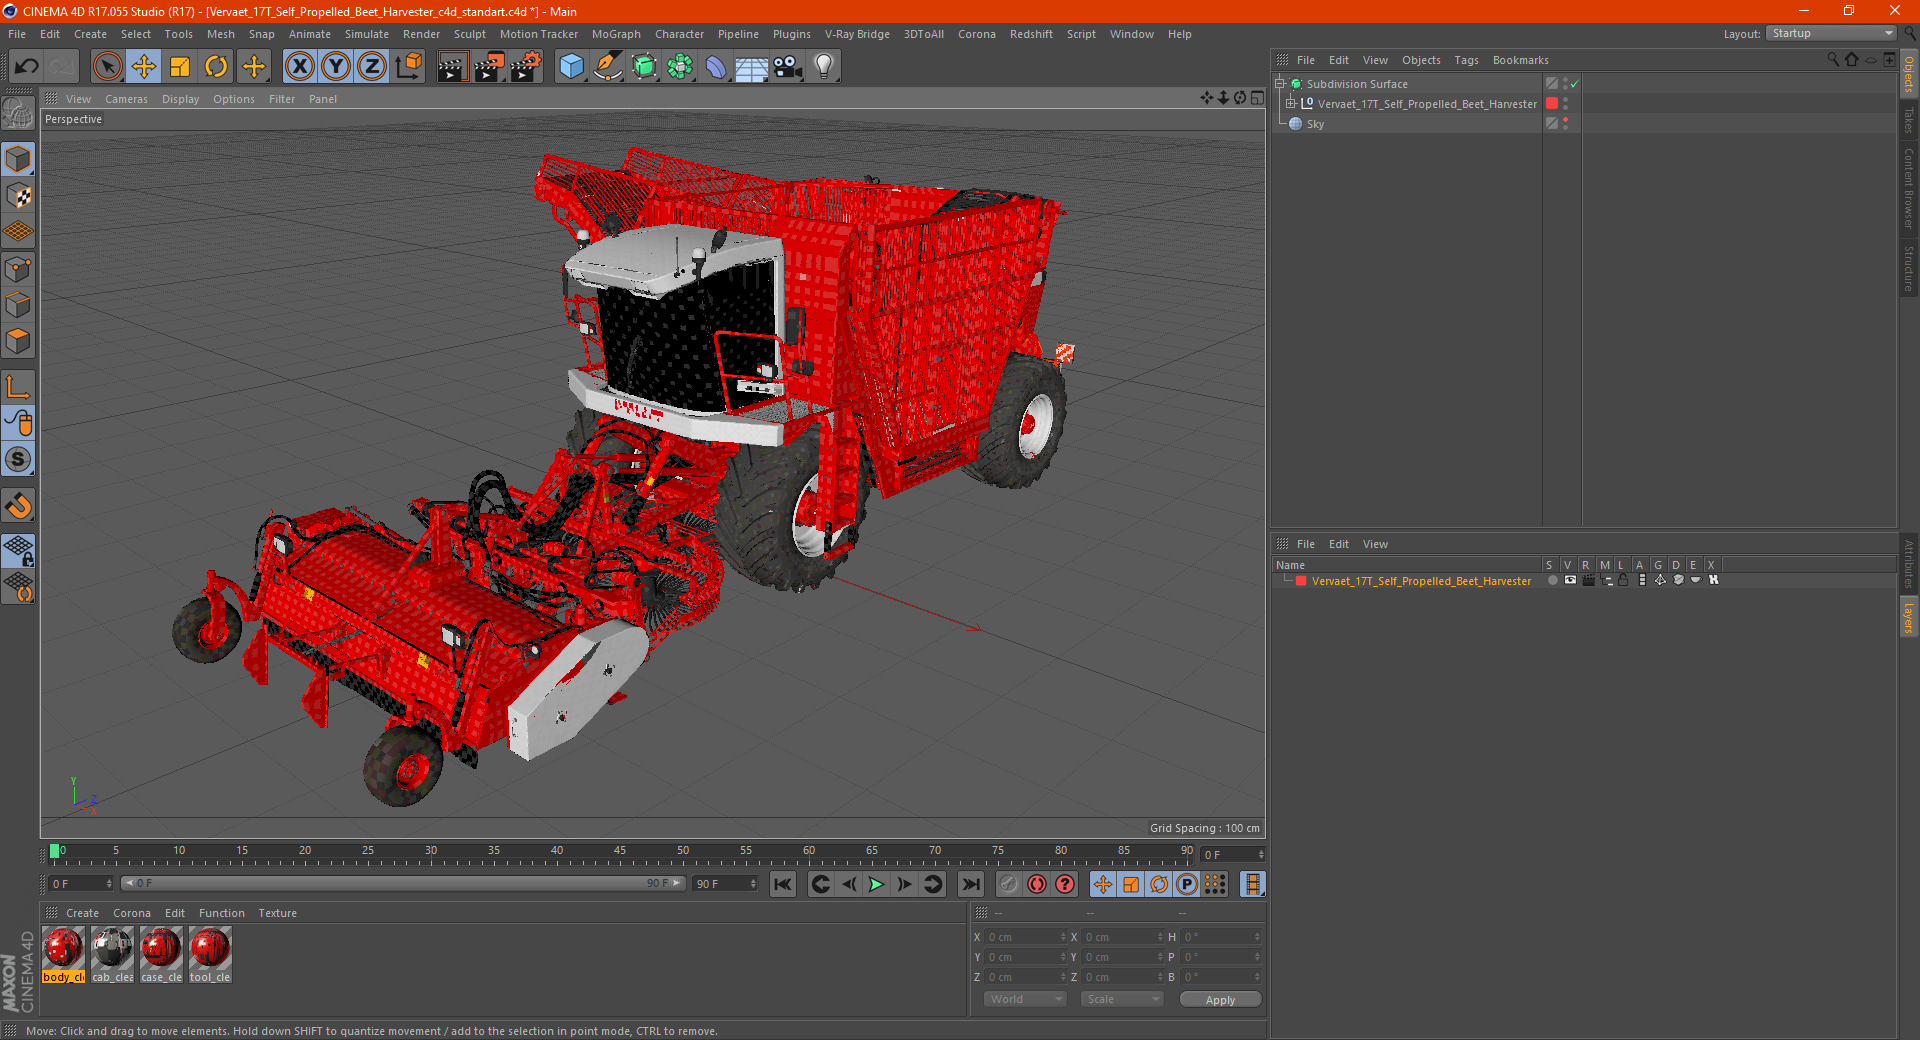Image resolution: width=1920 pixels, height=1040 pixels.
Task: Open the Layout Startup dropdown
Action: [x=1831, y=33]
